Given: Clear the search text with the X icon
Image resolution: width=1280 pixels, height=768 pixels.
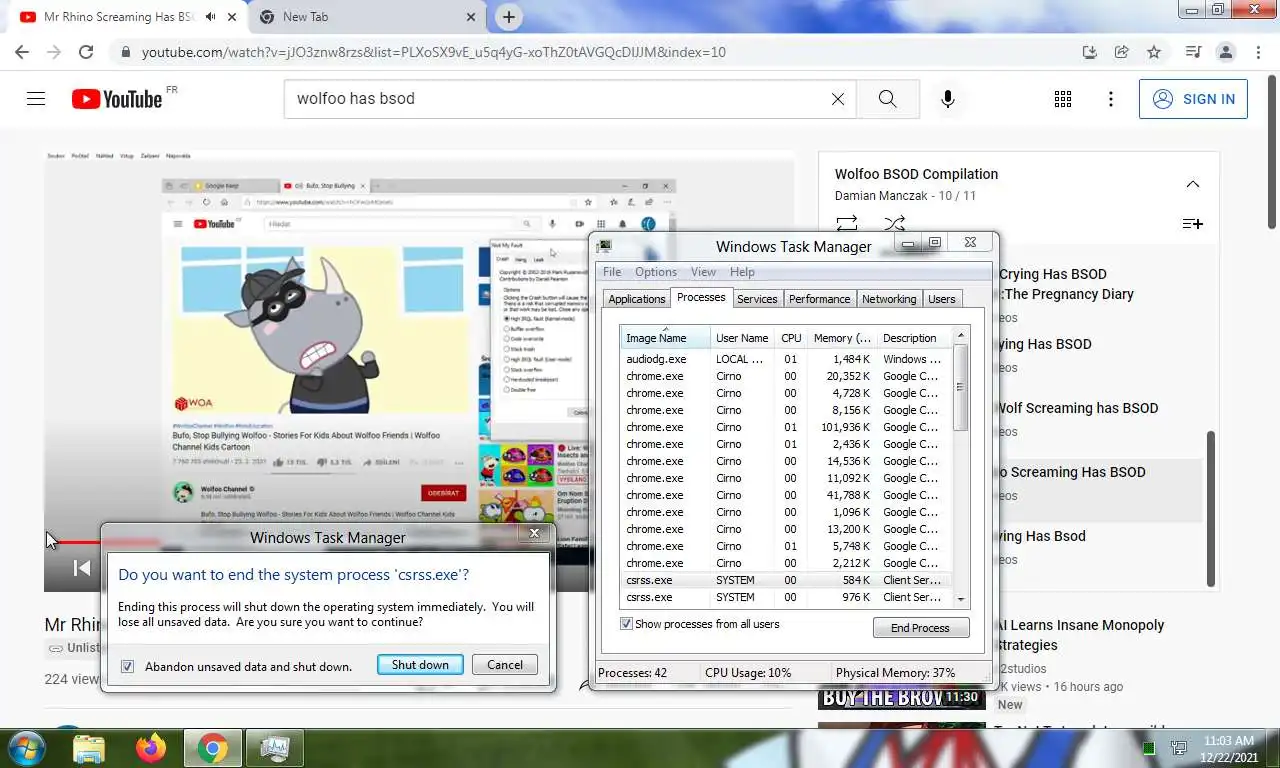Looking at the screenshot, I should click(x=838, y=99).
